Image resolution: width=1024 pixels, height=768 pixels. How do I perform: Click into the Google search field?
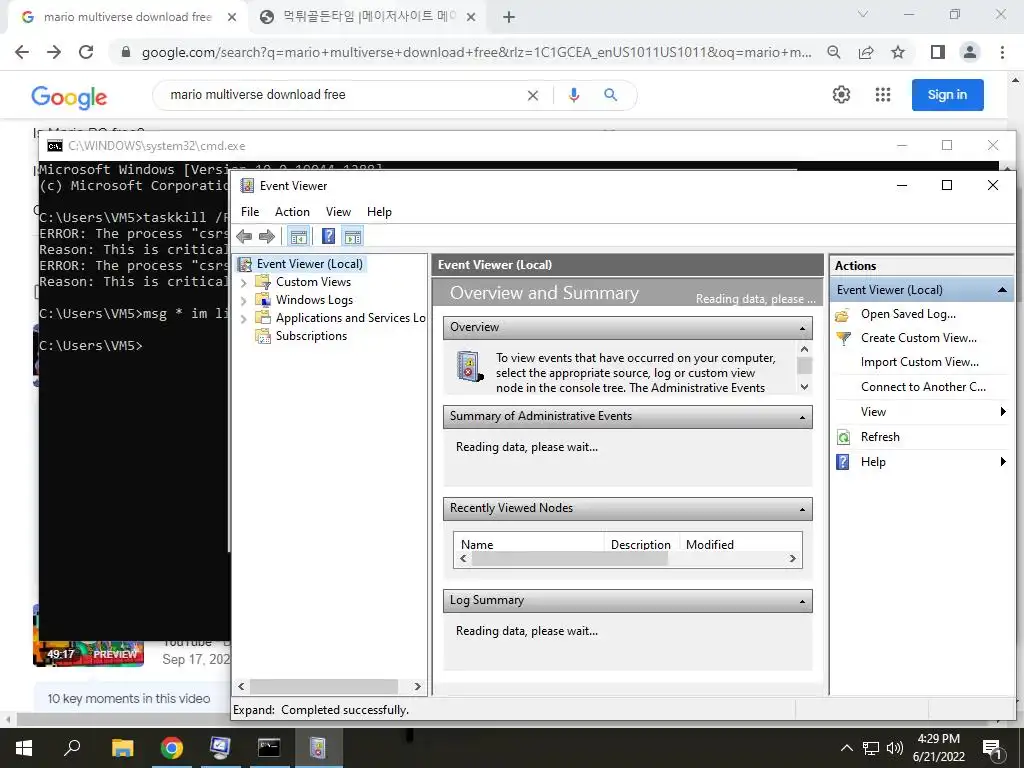click(345, 95)
